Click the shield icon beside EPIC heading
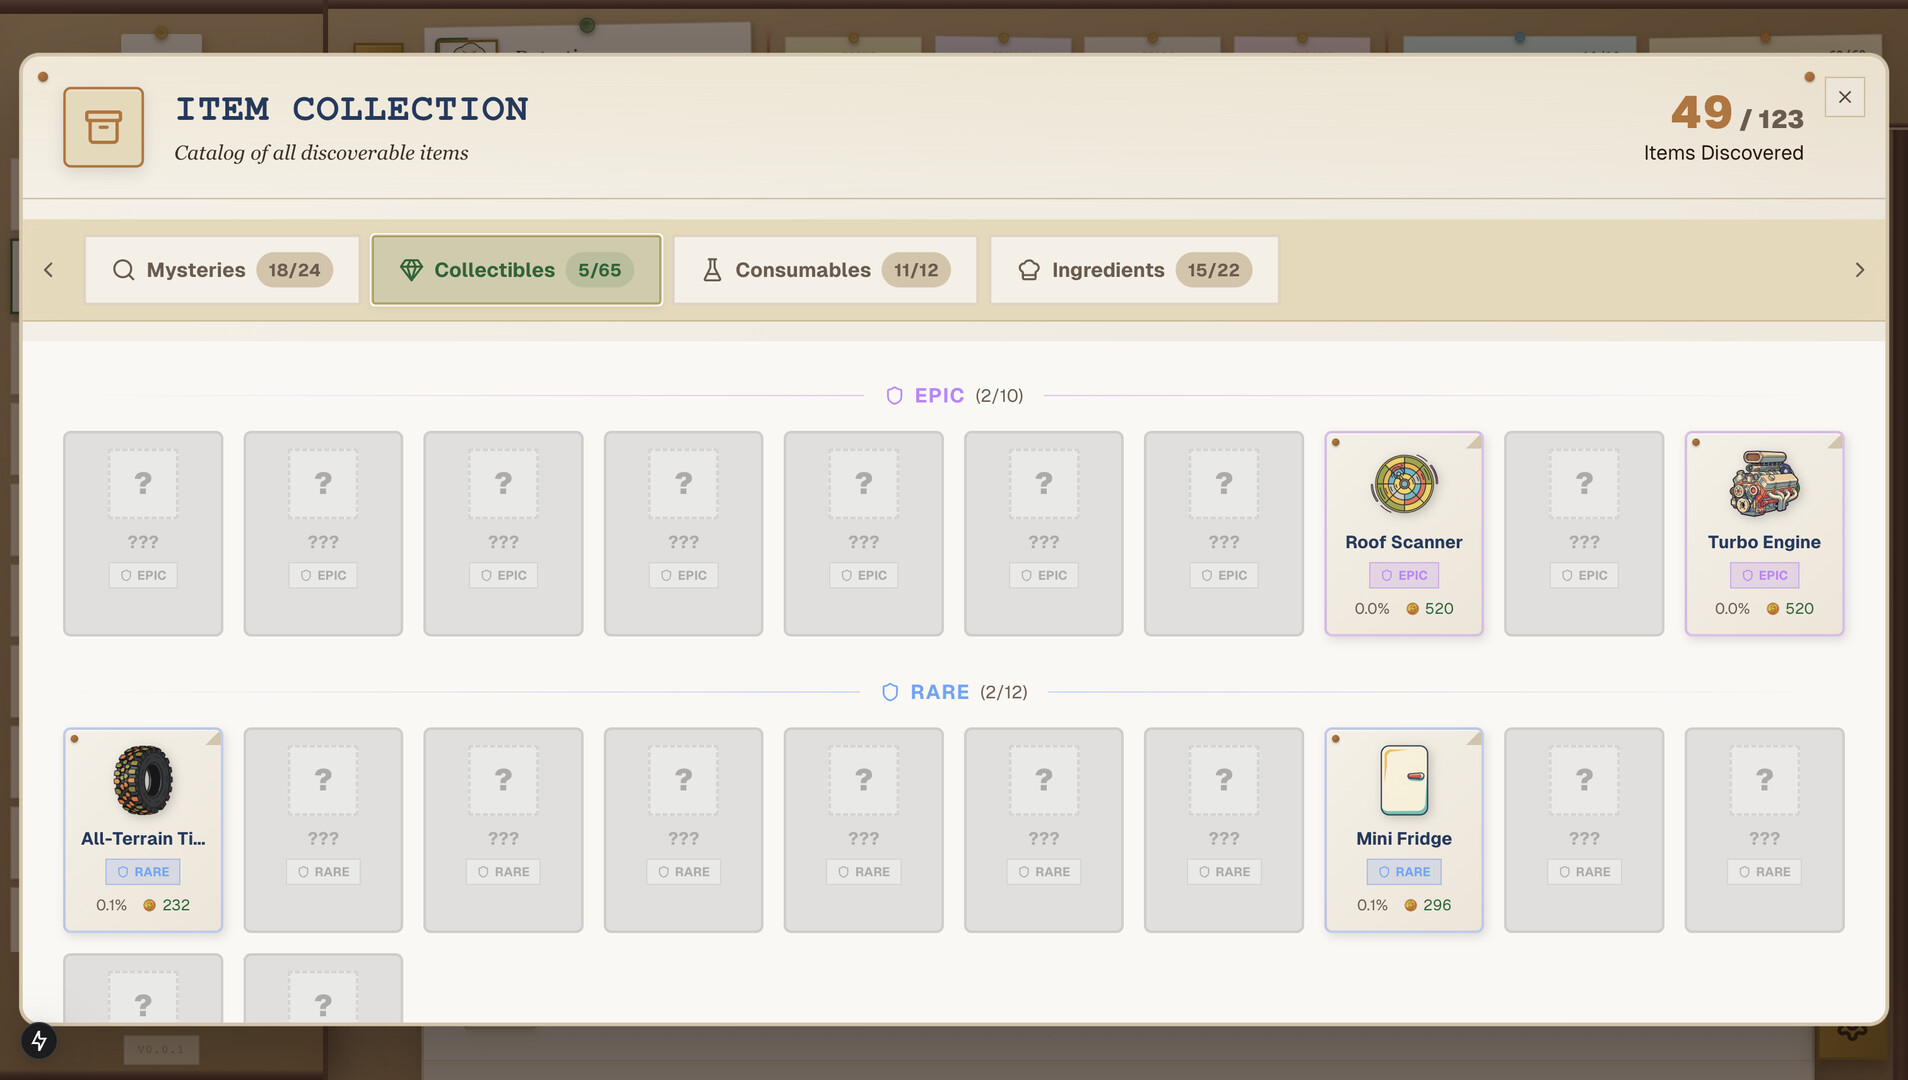Image resolution: width=1908 pixels, height=1080 pixels. click(x=893, y=395)
